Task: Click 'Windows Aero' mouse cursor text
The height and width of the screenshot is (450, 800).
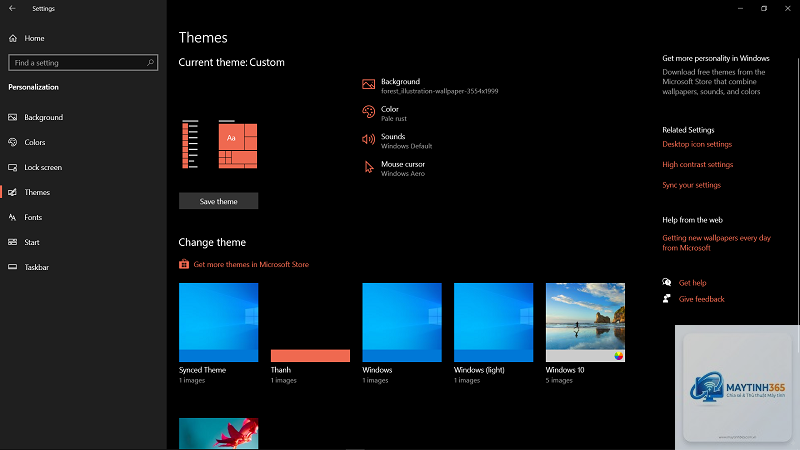Action: click(x=403, y=174)
